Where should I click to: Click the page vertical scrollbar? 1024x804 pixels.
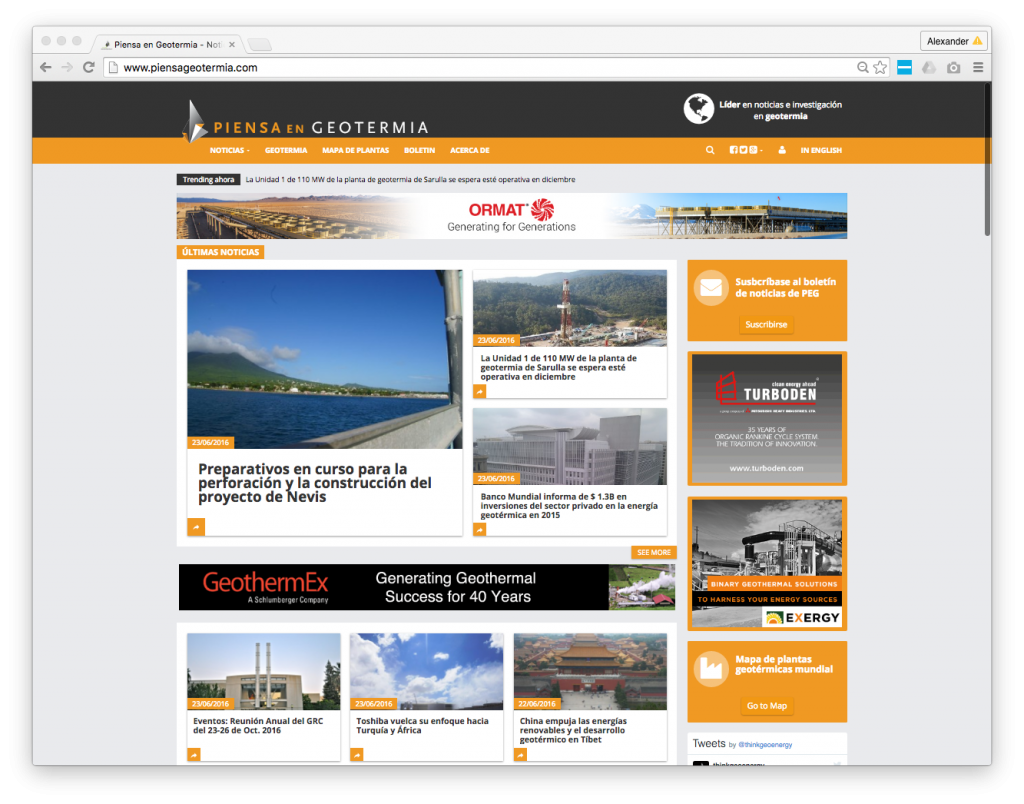987,159
